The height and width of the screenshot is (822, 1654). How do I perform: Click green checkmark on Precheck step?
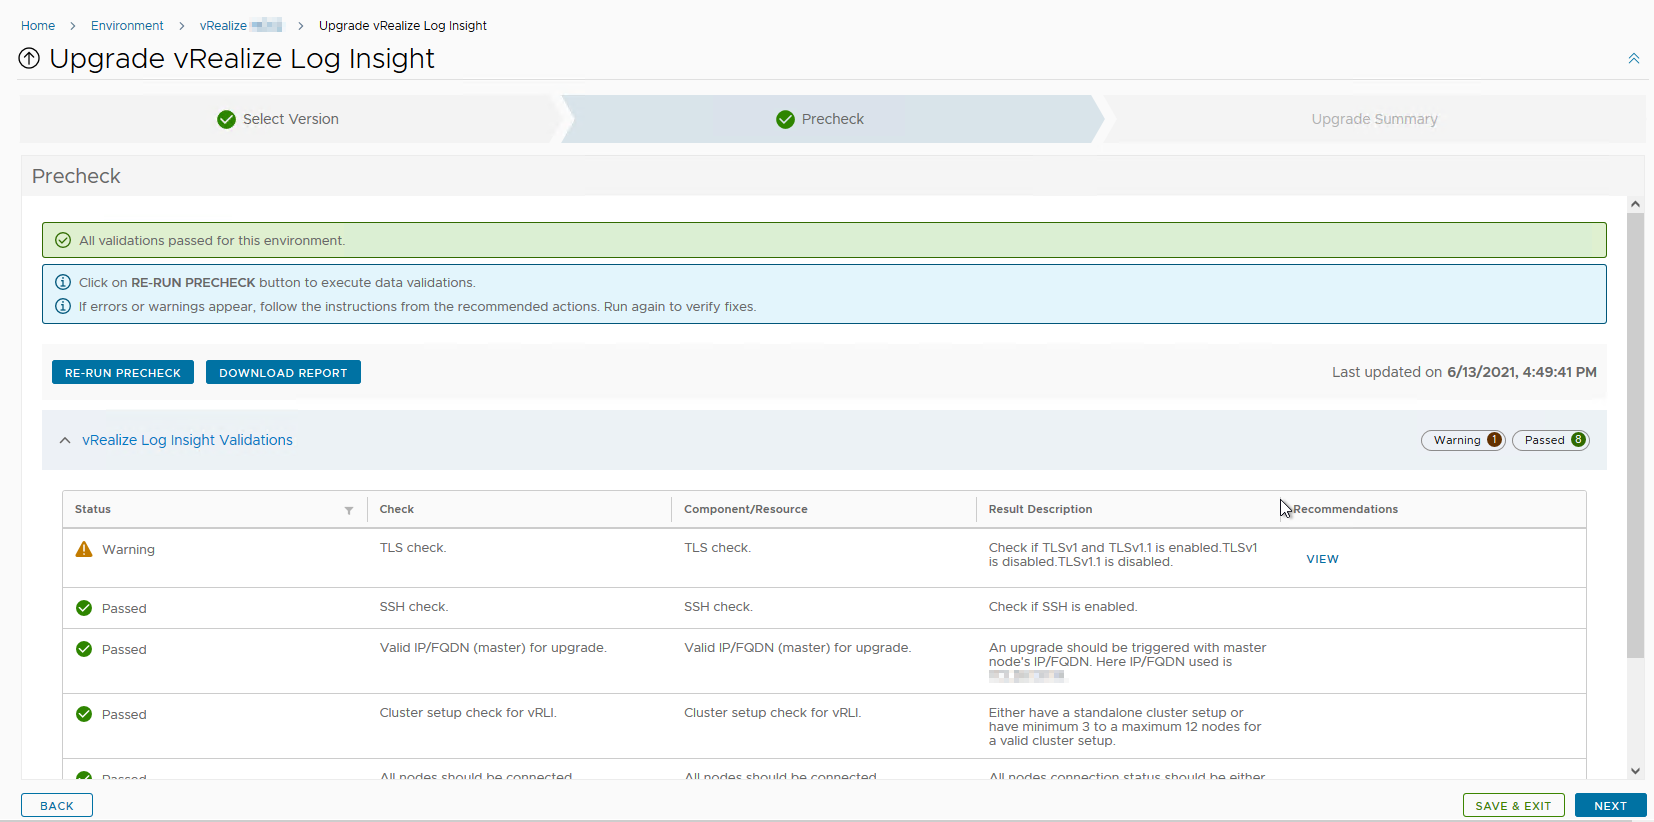click(x=786, y=119)
